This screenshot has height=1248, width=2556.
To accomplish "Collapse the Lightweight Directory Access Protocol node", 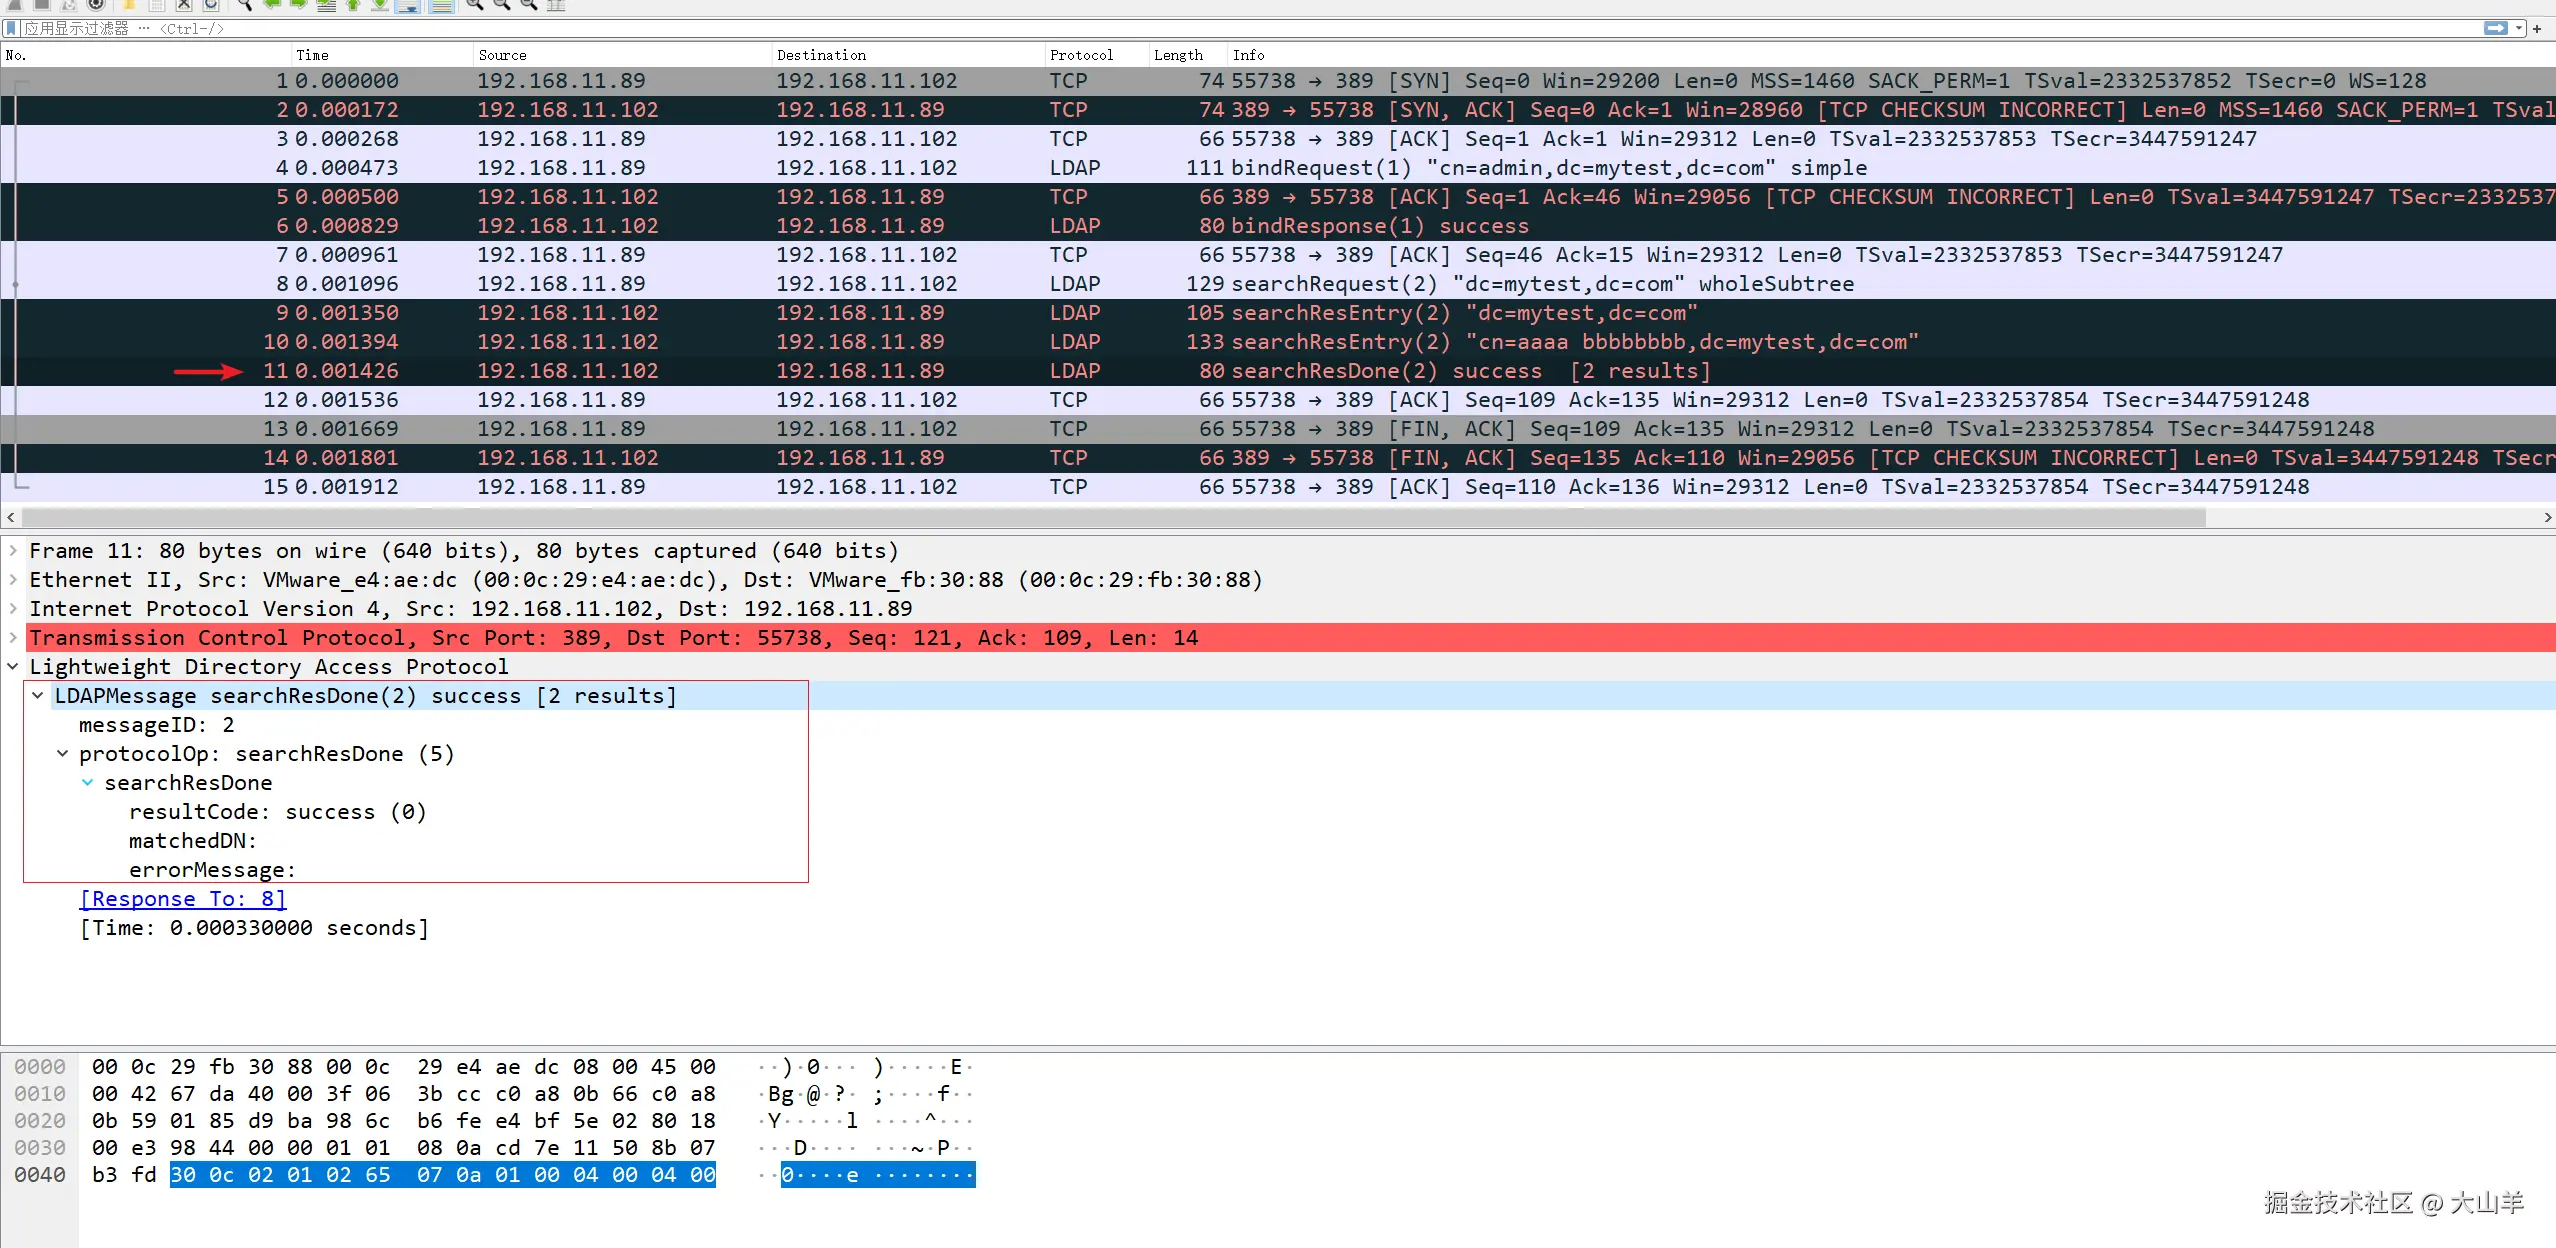I will (13, 667).
